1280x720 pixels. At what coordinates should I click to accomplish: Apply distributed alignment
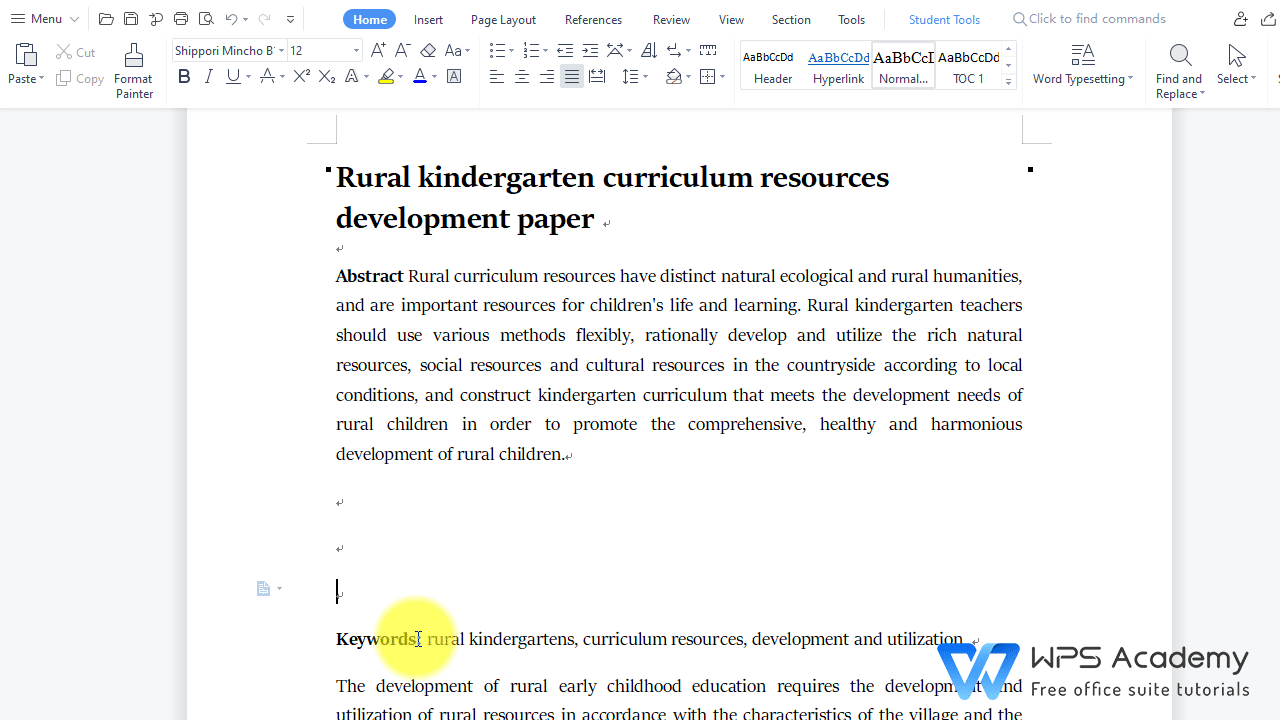point(597,77)
